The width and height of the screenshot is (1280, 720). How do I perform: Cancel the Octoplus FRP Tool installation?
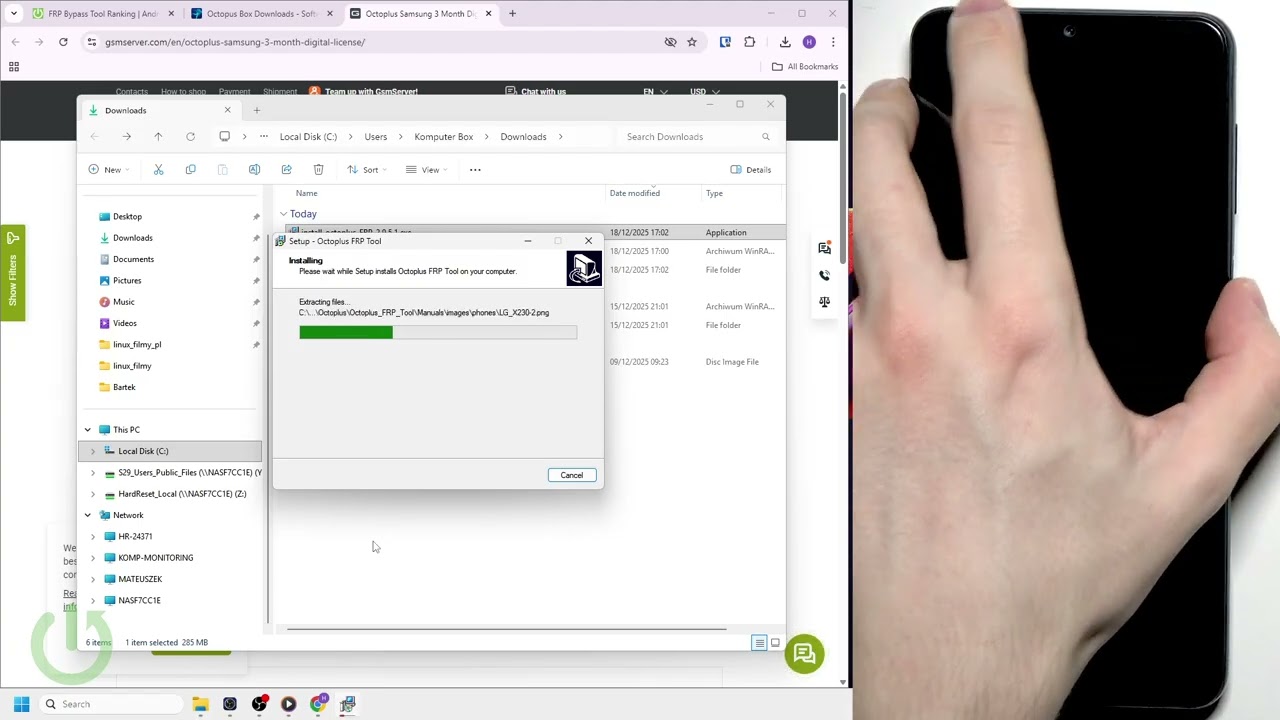pos(571,475)
